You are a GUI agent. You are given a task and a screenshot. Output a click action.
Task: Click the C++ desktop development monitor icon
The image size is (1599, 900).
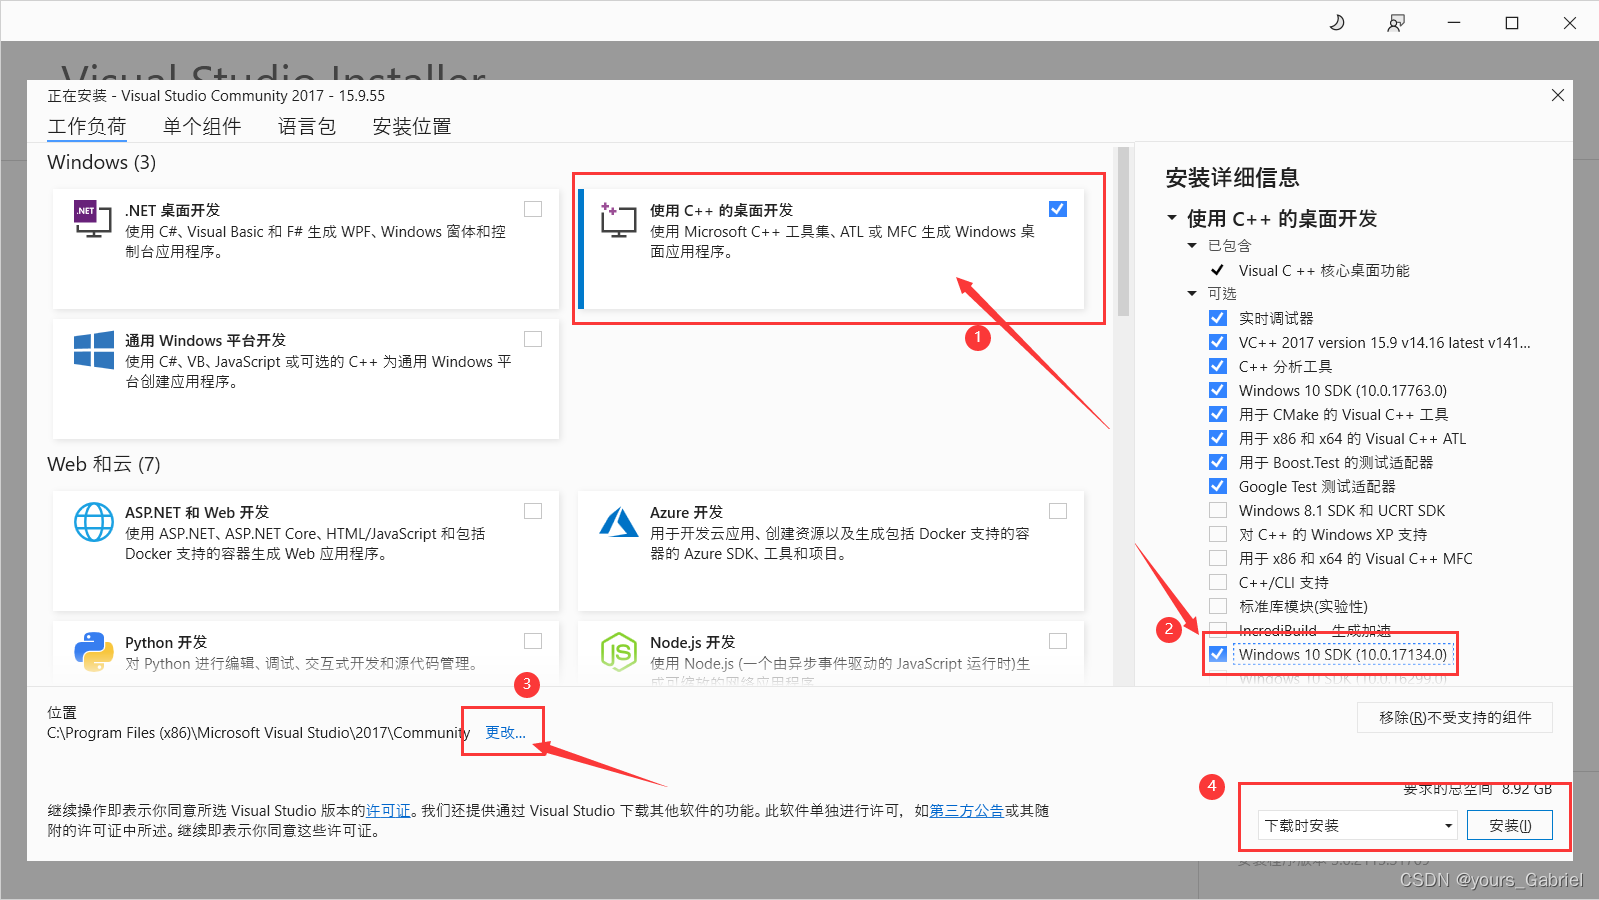(618, 219)
